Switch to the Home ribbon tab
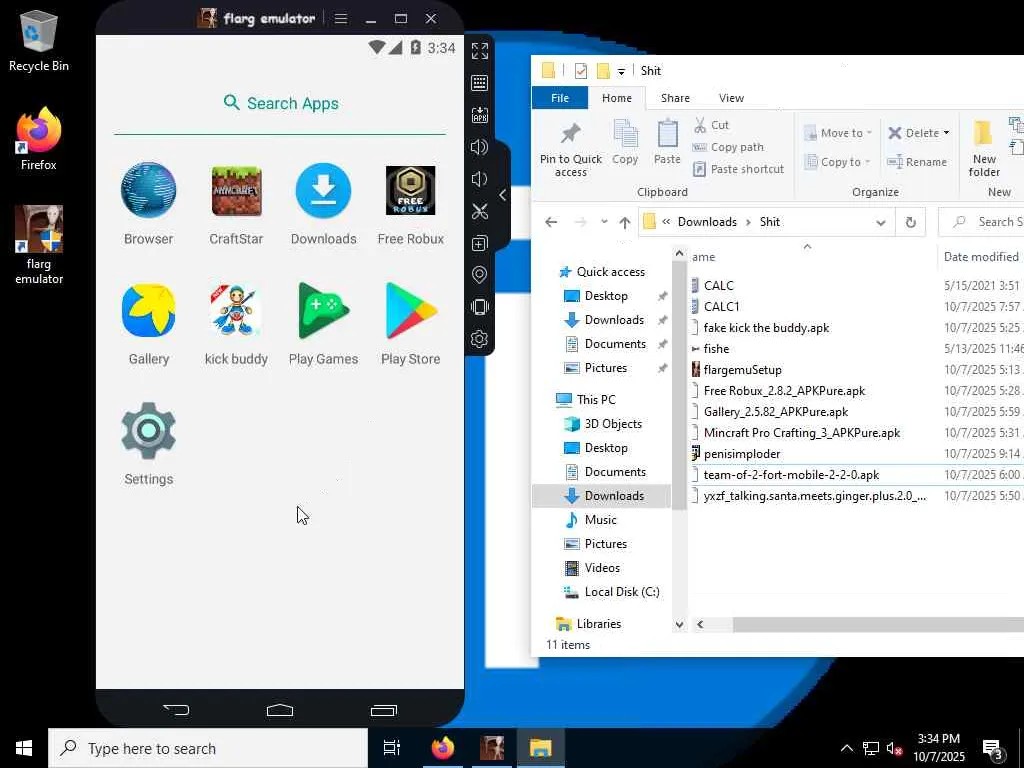1024x768 pixels. (616, 98)
